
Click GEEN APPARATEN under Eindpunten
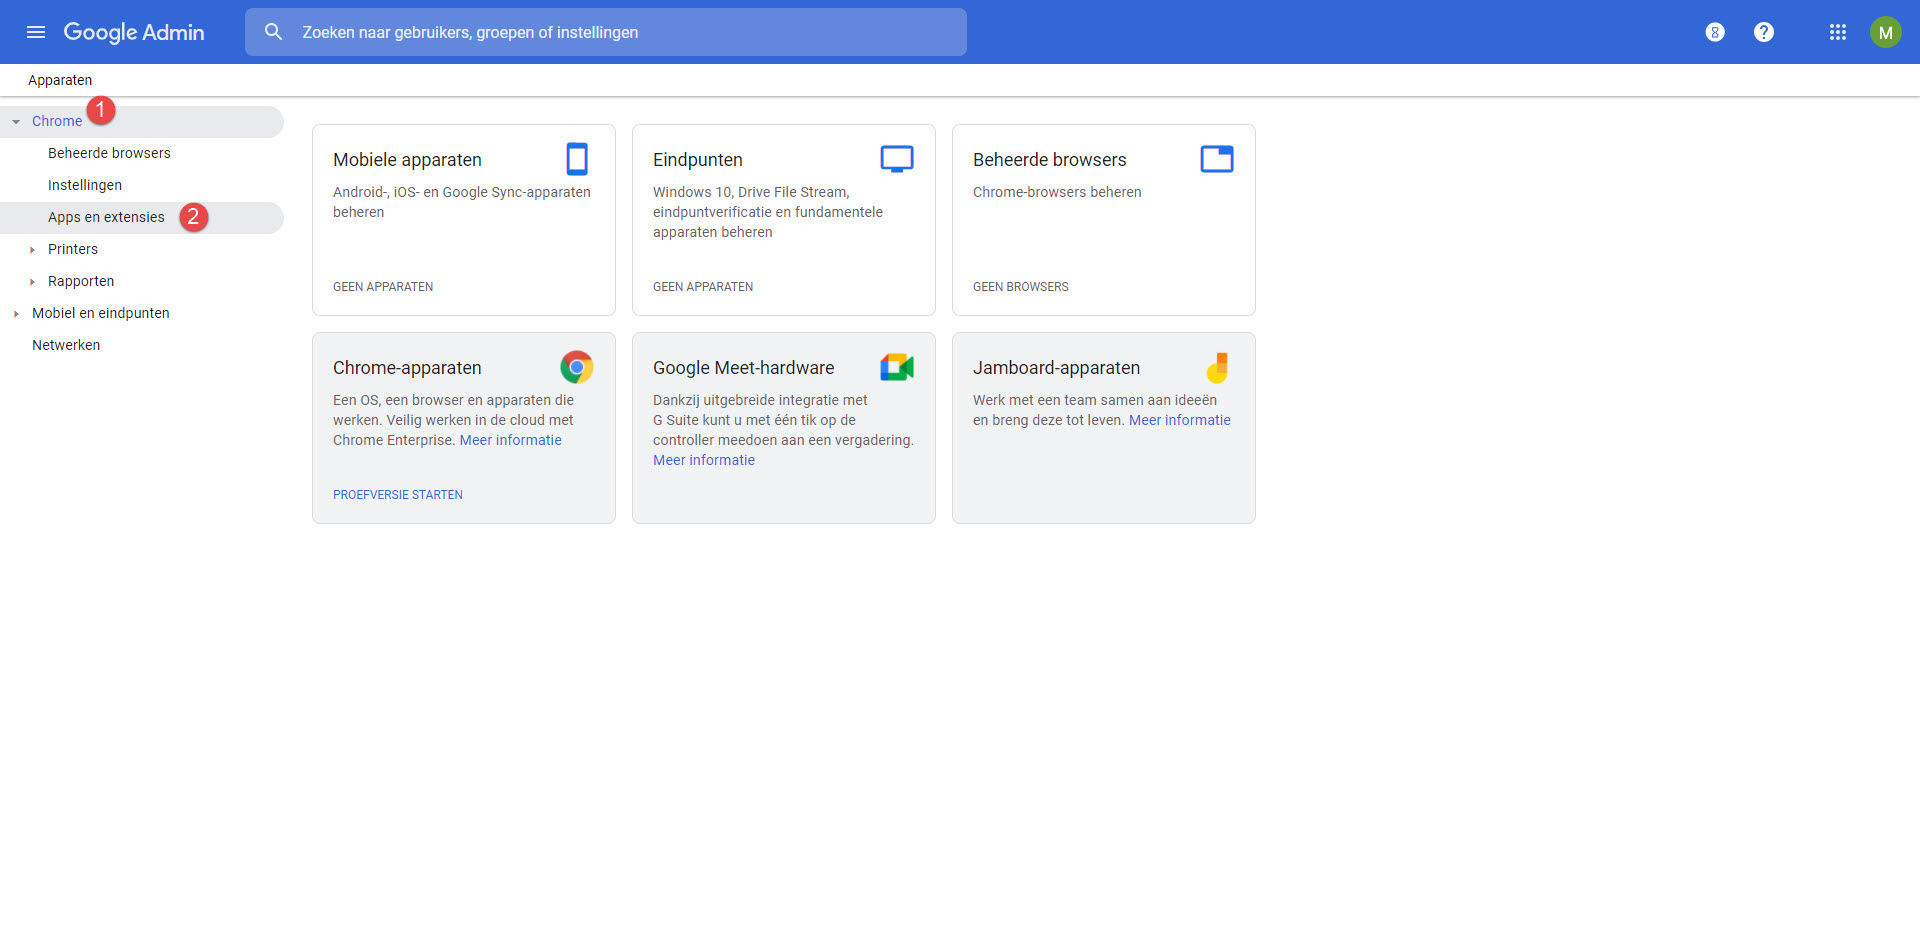tap(703, 287)
